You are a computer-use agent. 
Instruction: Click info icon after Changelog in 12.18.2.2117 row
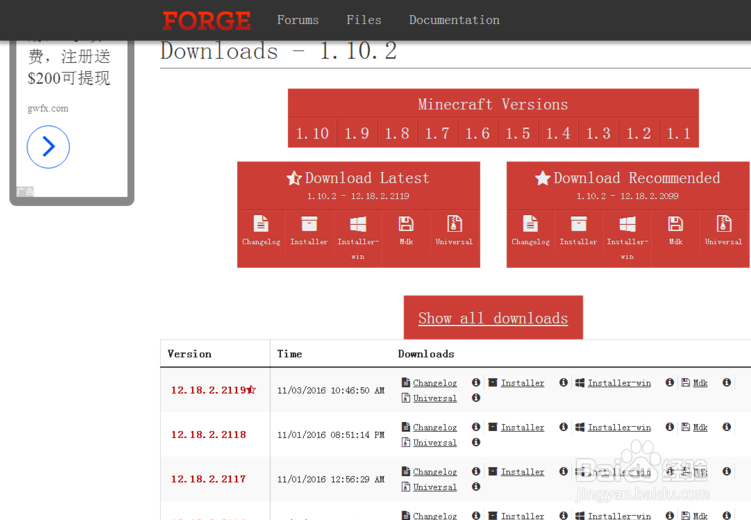476,471
